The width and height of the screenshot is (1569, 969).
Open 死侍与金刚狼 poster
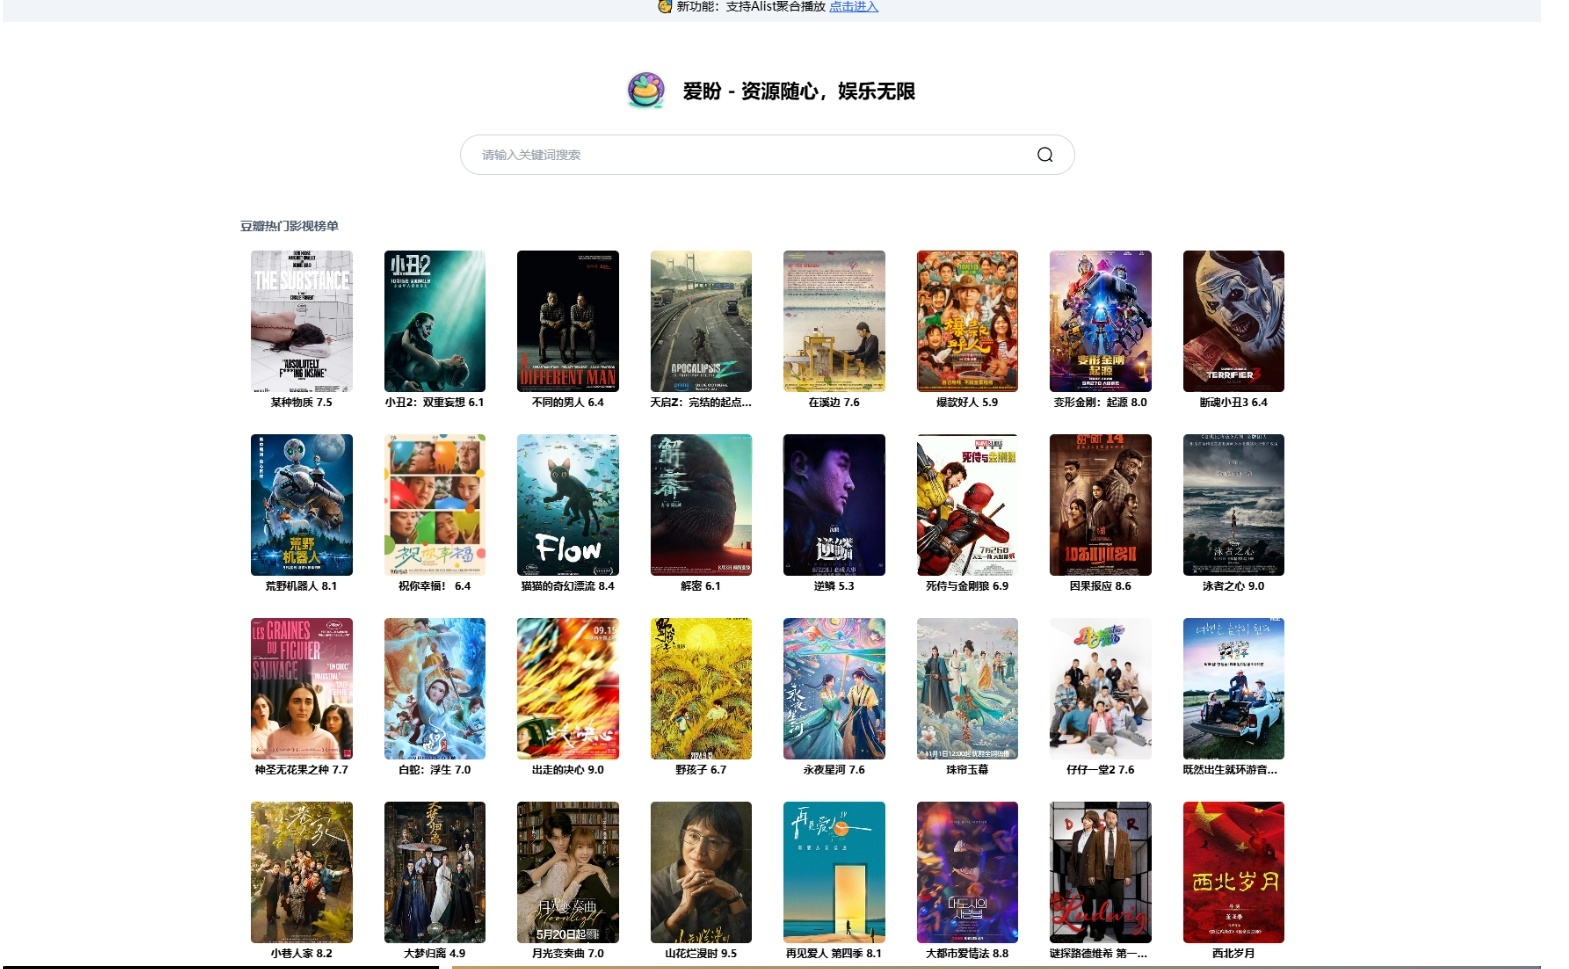click(x=967, y=505)
